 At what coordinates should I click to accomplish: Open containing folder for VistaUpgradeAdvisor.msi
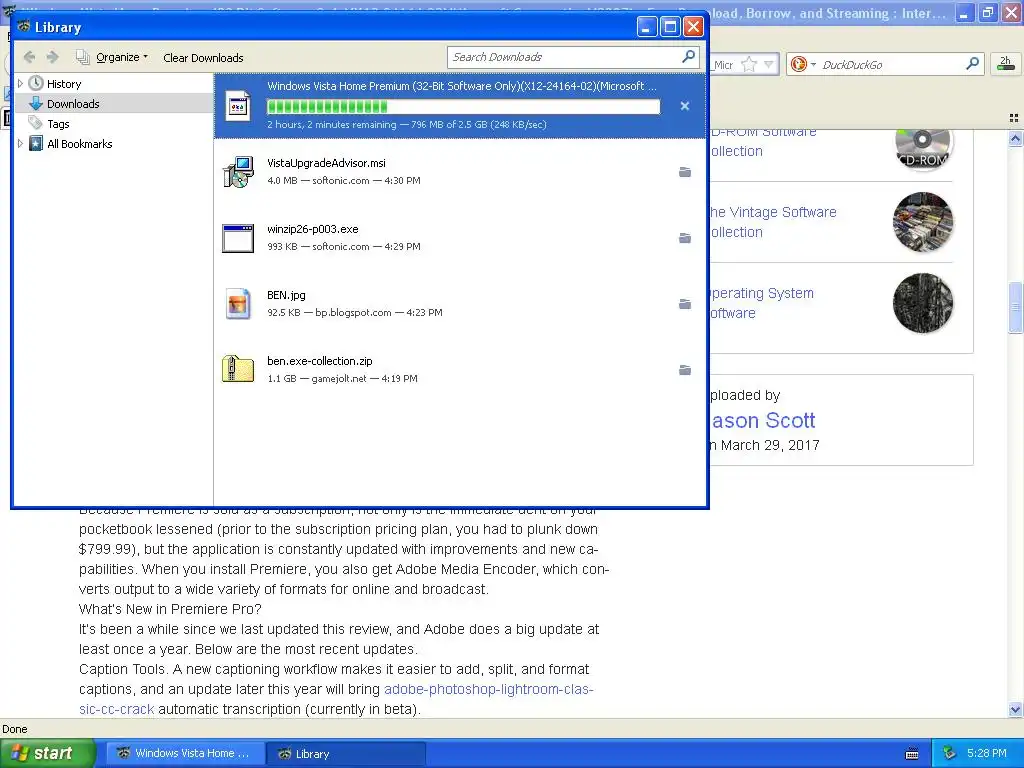point(684,172)
